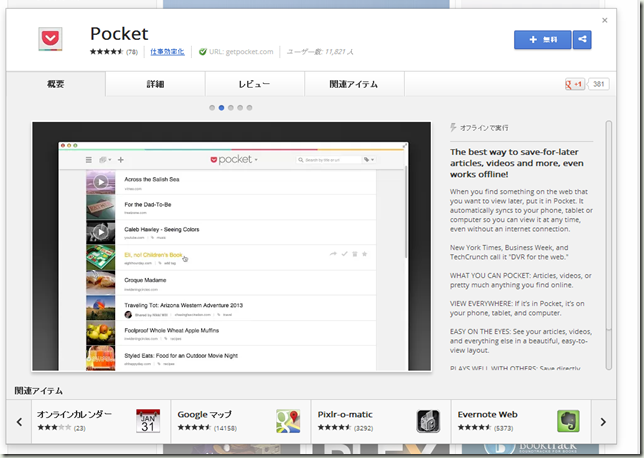Click the search field in Pocket preview
The image size is (644, 458).
click(328, 160)
